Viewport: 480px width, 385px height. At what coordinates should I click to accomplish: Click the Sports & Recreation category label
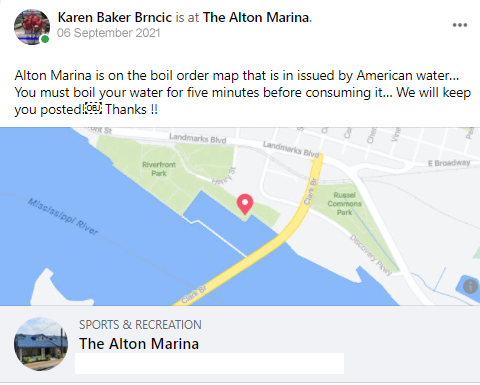[x=140, y=325]
